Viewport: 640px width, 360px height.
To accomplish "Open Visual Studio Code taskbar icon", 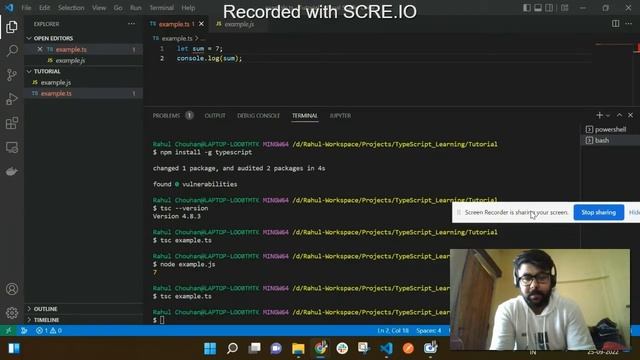I will pos(386,348).
